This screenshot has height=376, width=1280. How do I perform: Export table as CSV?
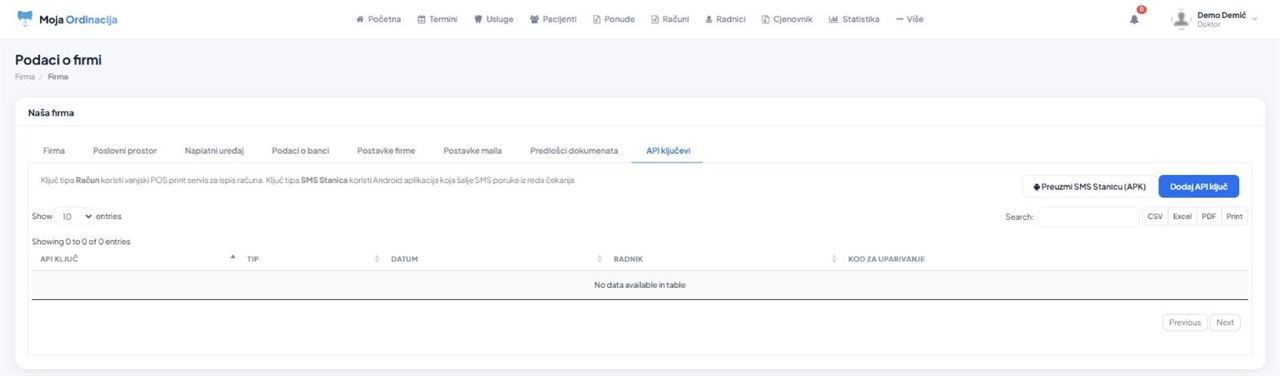[1155, 217]
